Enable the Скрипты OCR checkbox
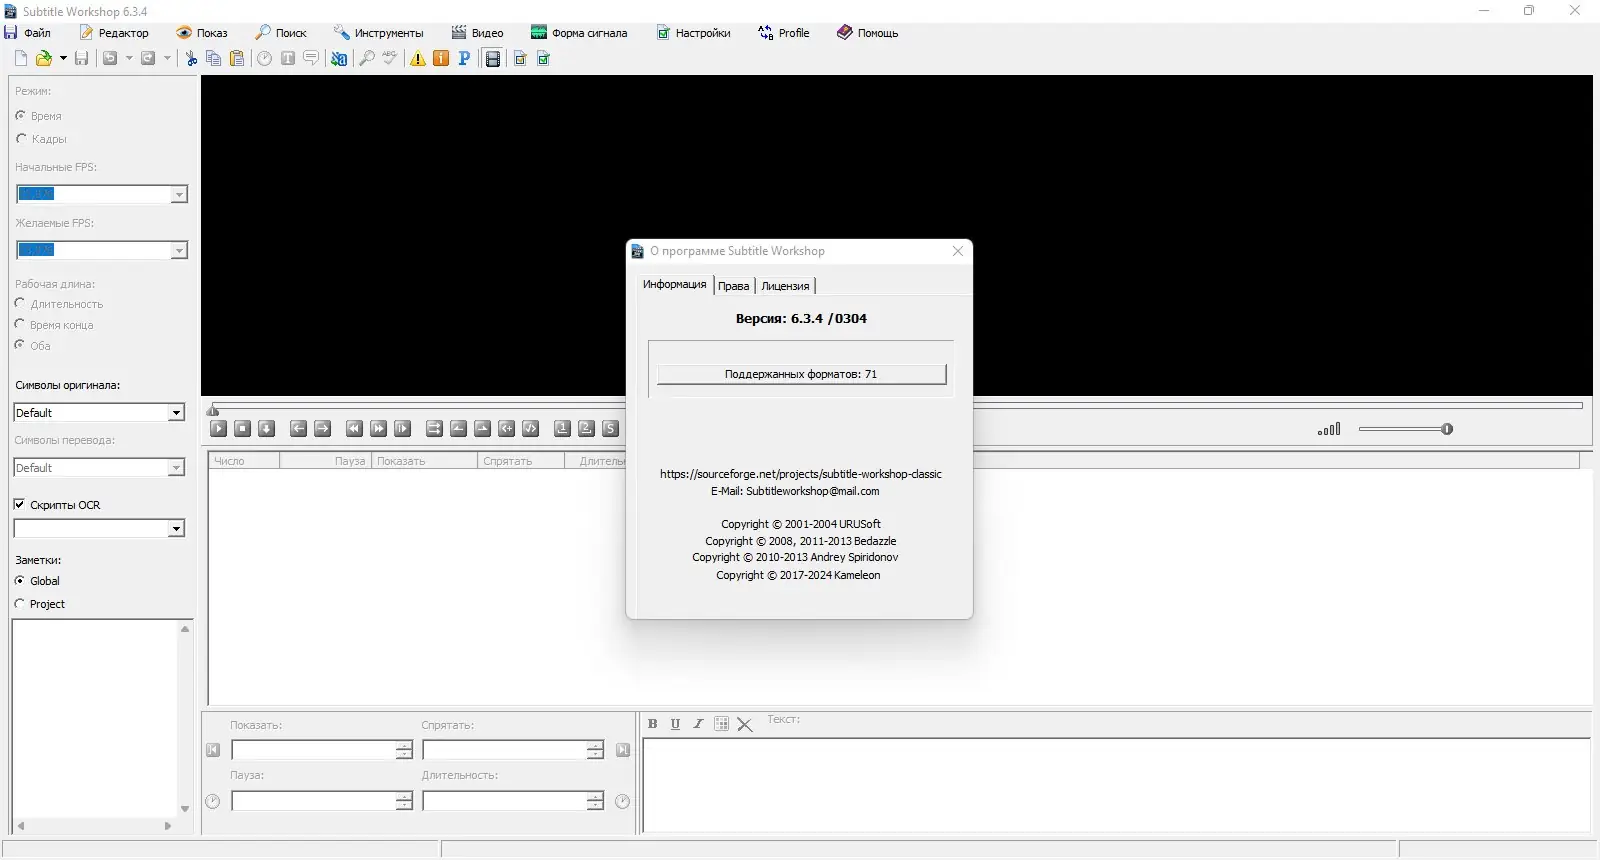The image size is (1600, 860). pyautogui.click(x=19, y=505)
